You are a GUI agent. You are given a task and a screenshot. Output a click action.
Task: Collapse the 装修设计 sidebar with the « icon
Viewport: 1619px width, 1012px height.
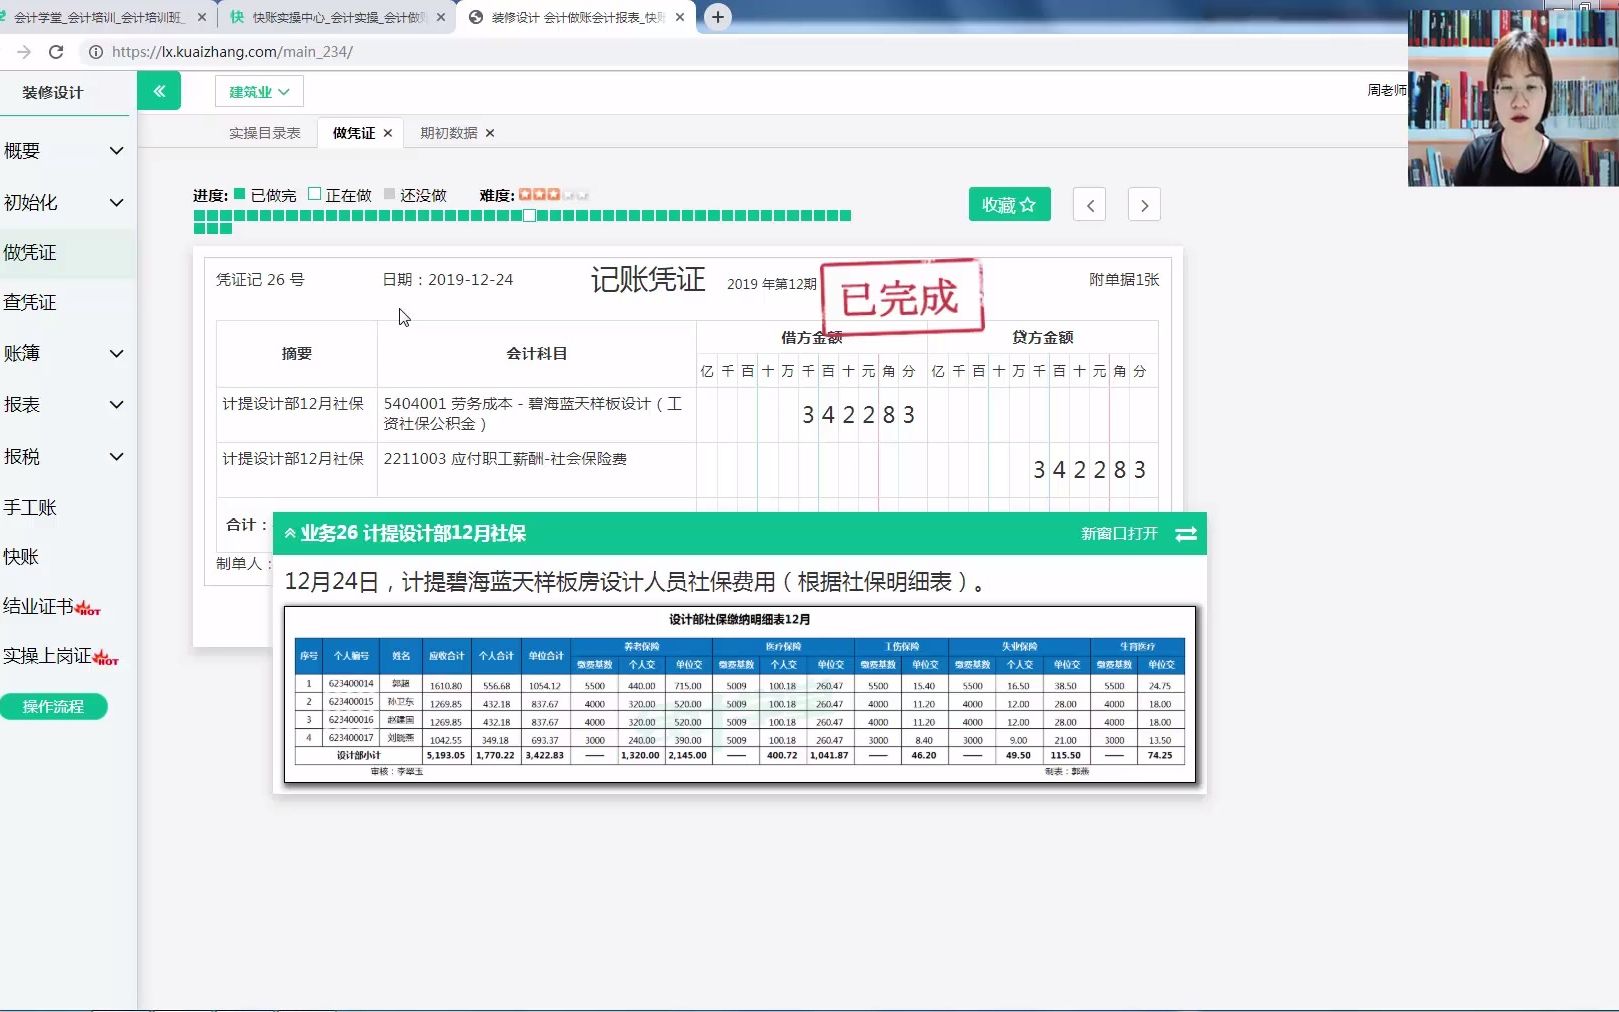pos(159,90)
